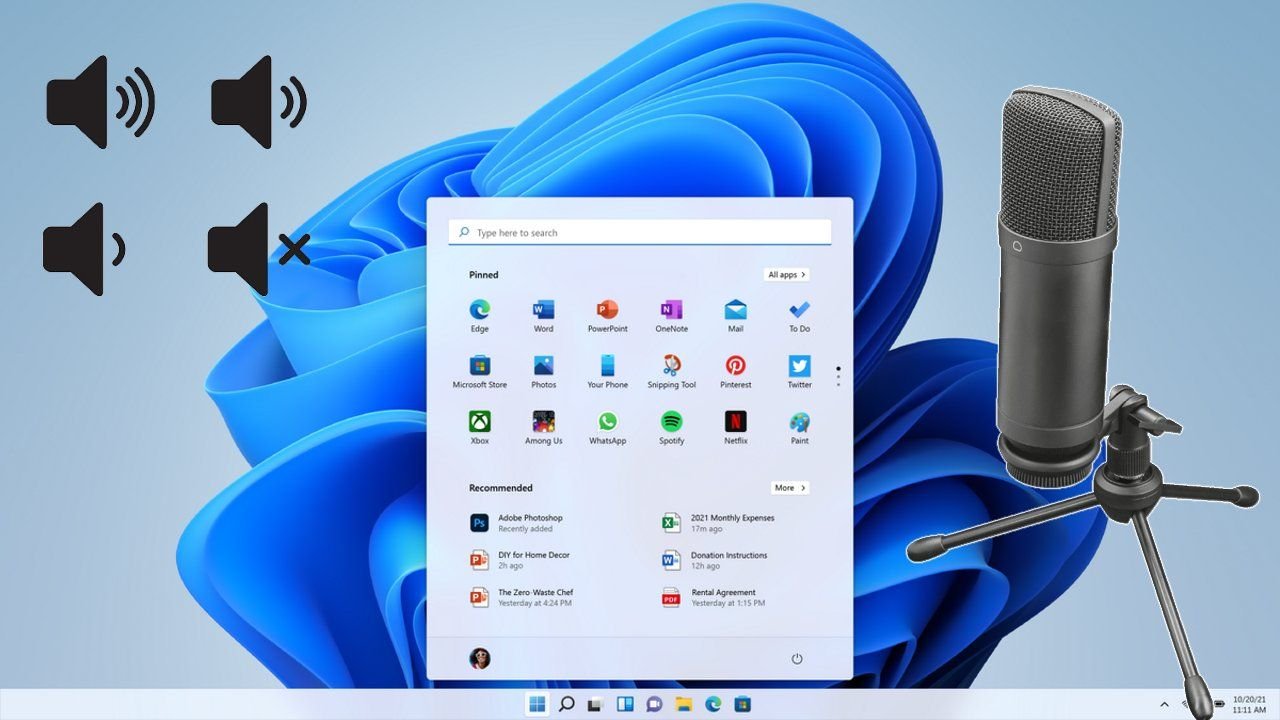Open the Paint app
1280x720 pixels.
(799, 428)
